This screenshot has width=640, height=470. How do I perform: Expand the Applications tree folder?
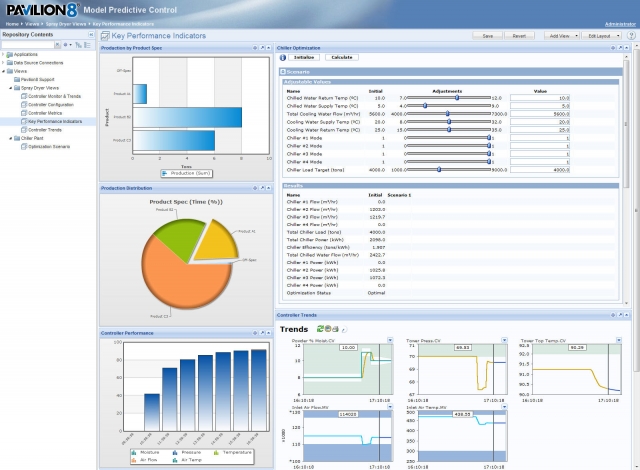click(x=3, y=54)
